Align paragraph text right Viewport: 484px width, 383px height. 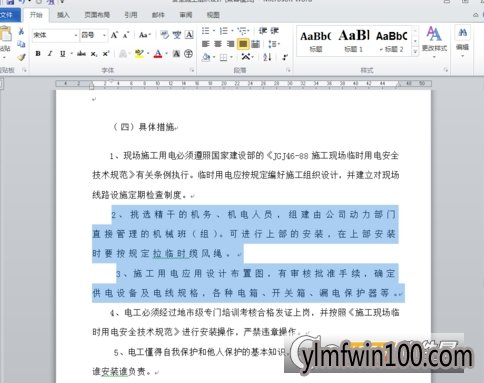tap(230, 44)
